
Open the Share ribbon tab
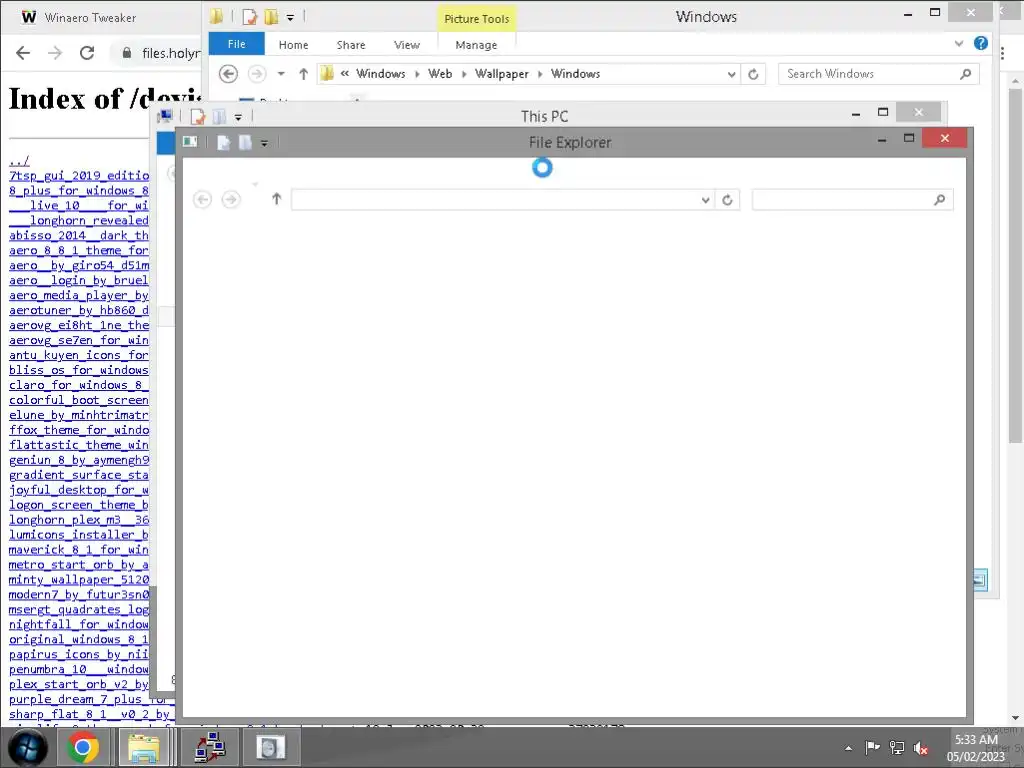(x=351, y=44)
